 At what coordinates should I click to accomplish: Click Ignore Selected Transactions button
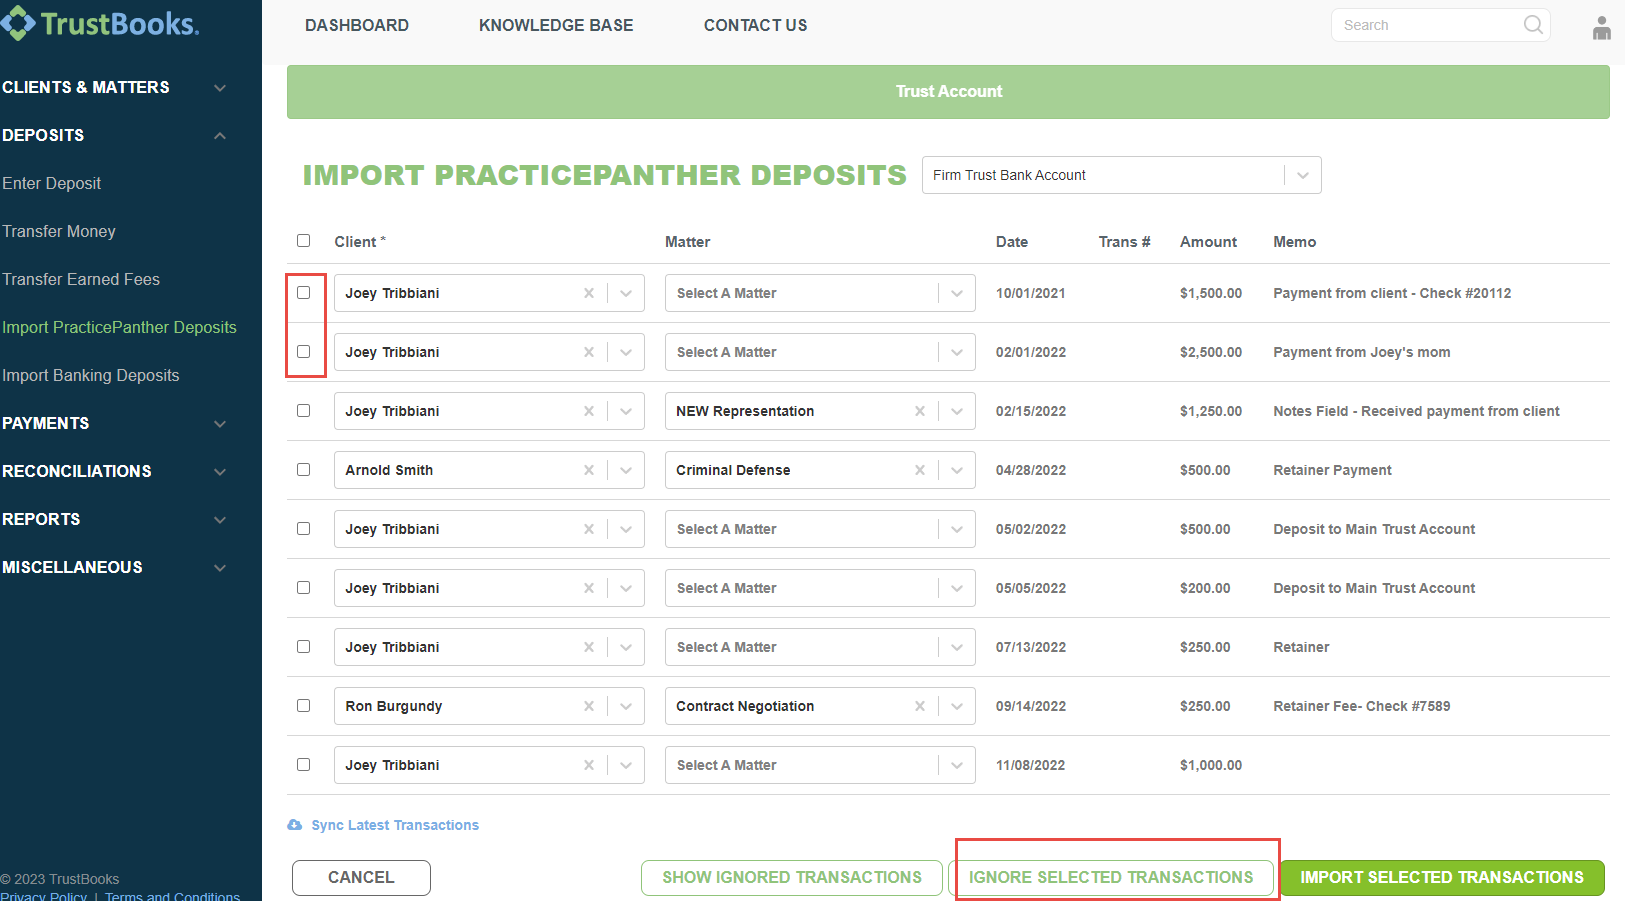click(1111, 877)
